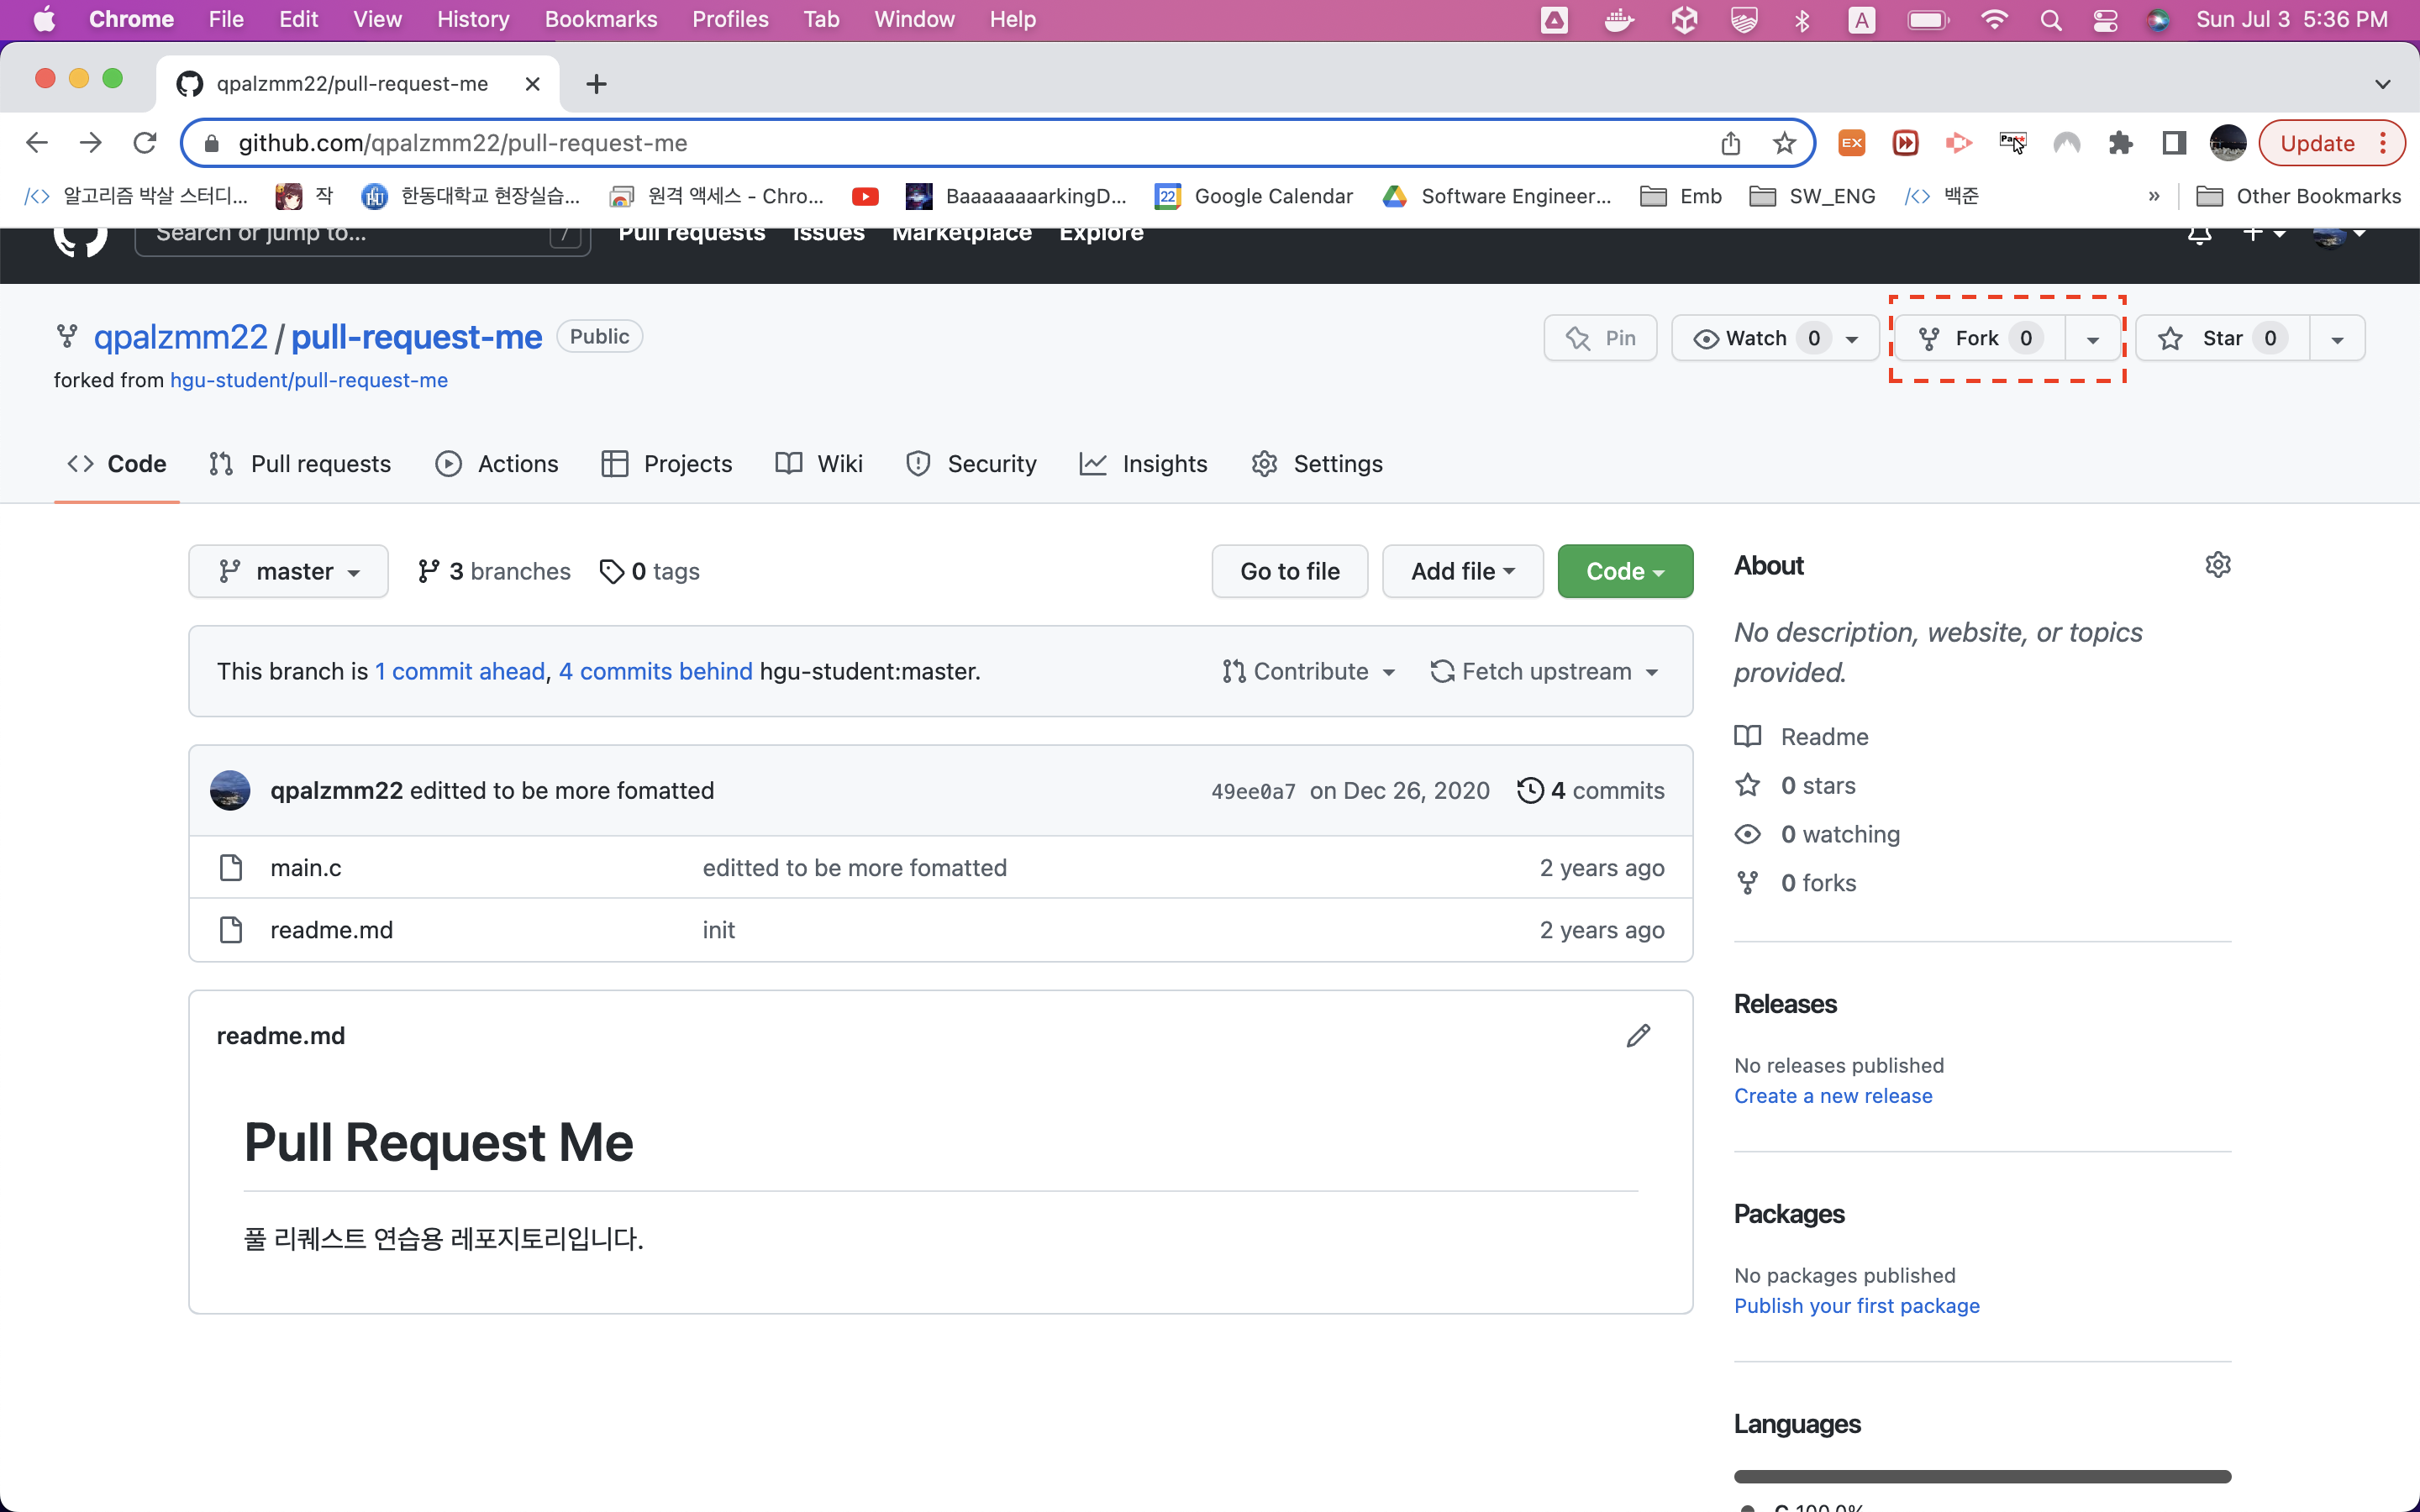Click the 1 commit ahead link
Screen dimensions: 2420x1512
pyautogui.click(x=456, y=670)
